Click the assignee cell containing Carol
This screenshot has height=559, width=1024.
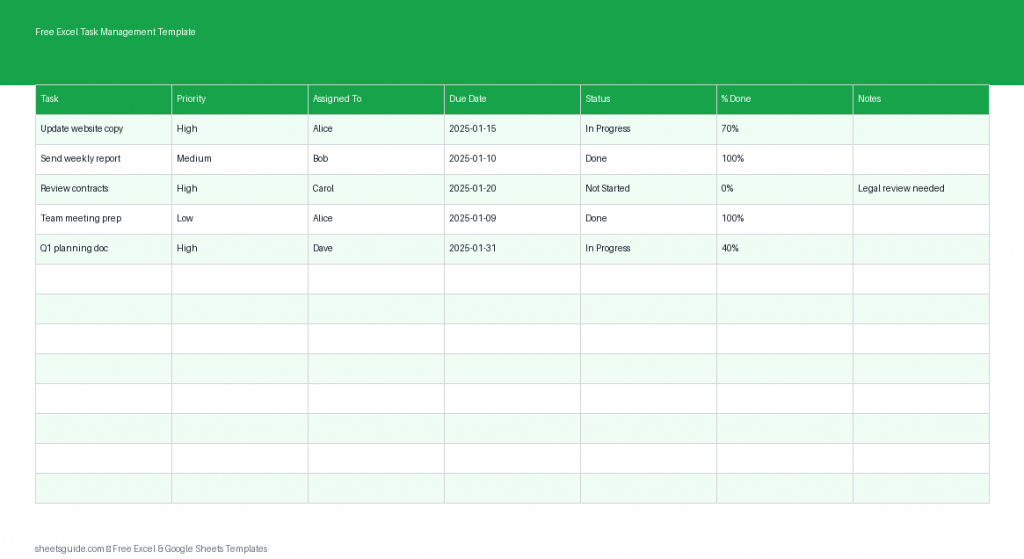[375, 189]
